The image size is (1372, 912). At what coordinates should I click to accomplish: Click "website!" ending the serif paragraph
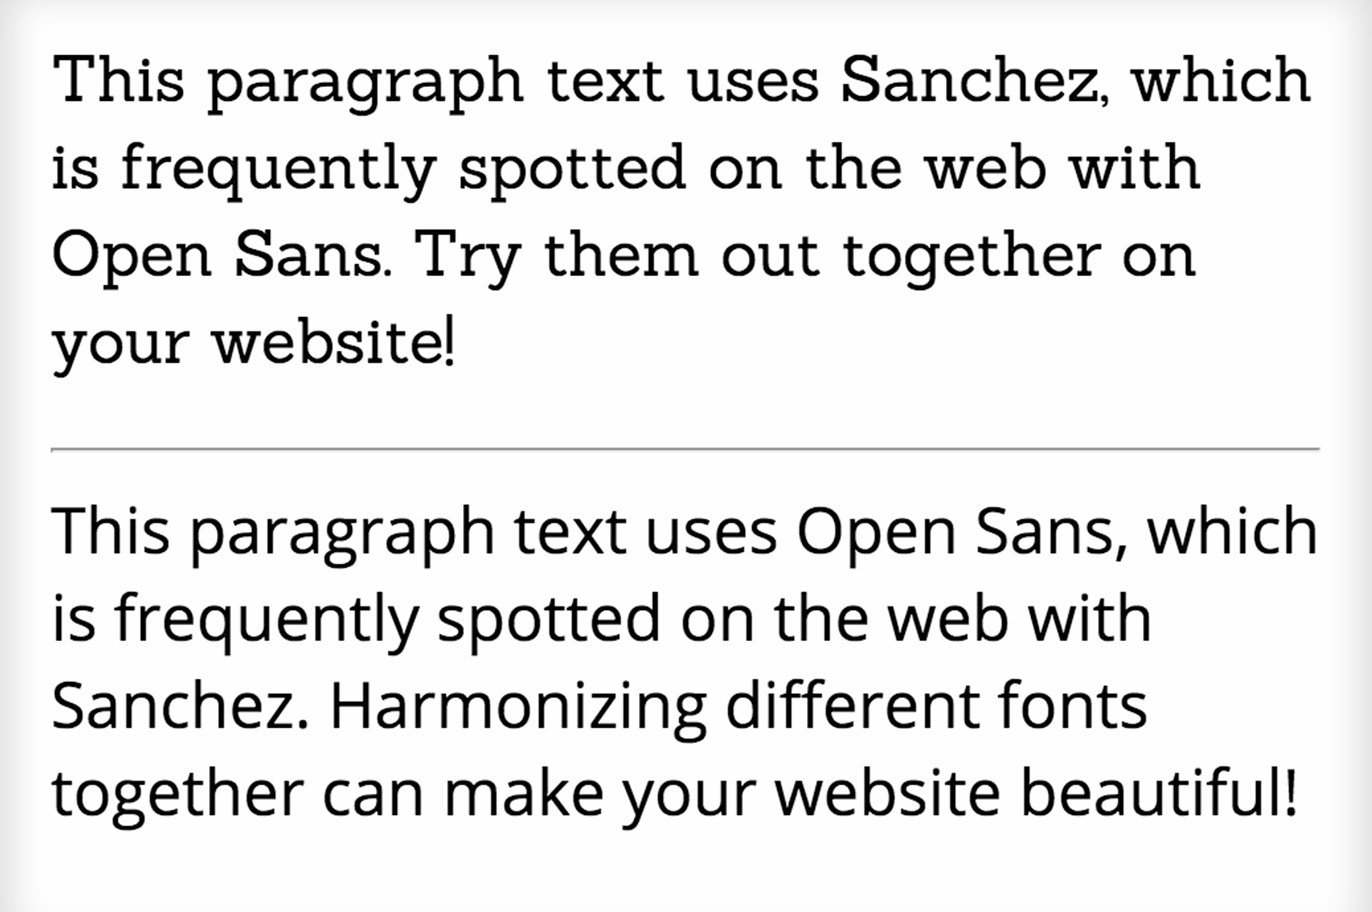coord(333,343)
